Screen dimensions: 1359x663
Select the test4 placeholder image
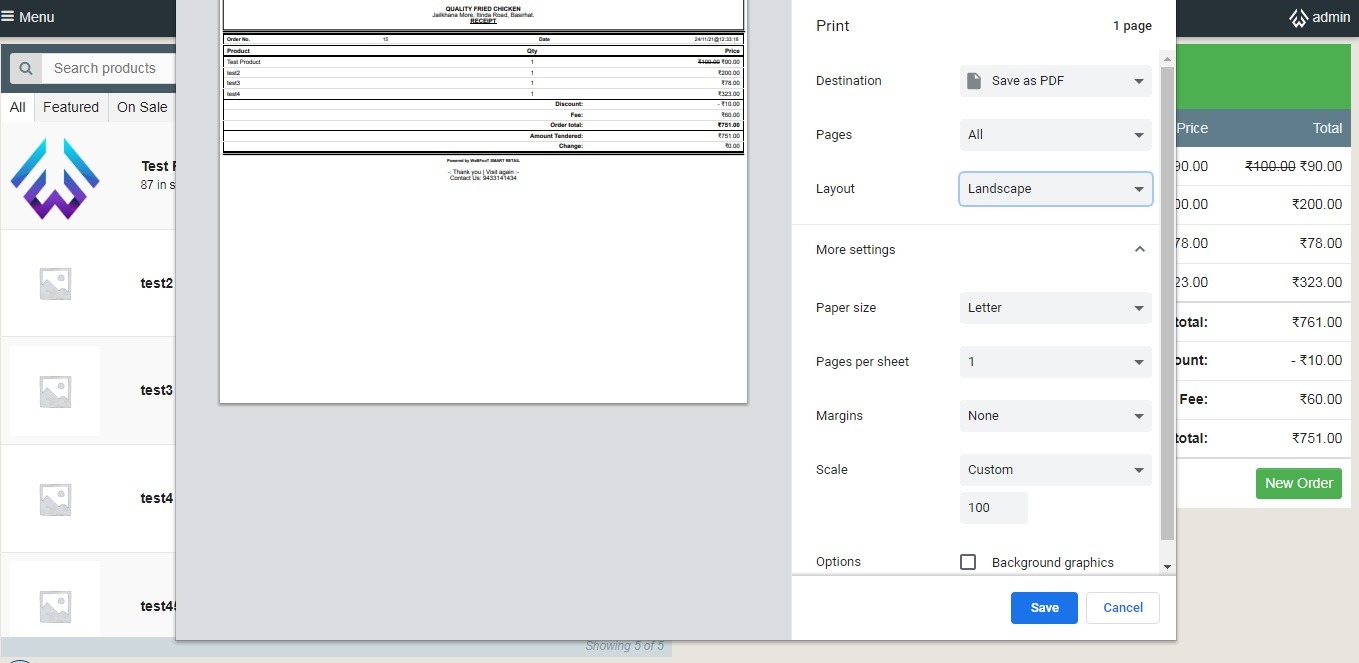55,498
